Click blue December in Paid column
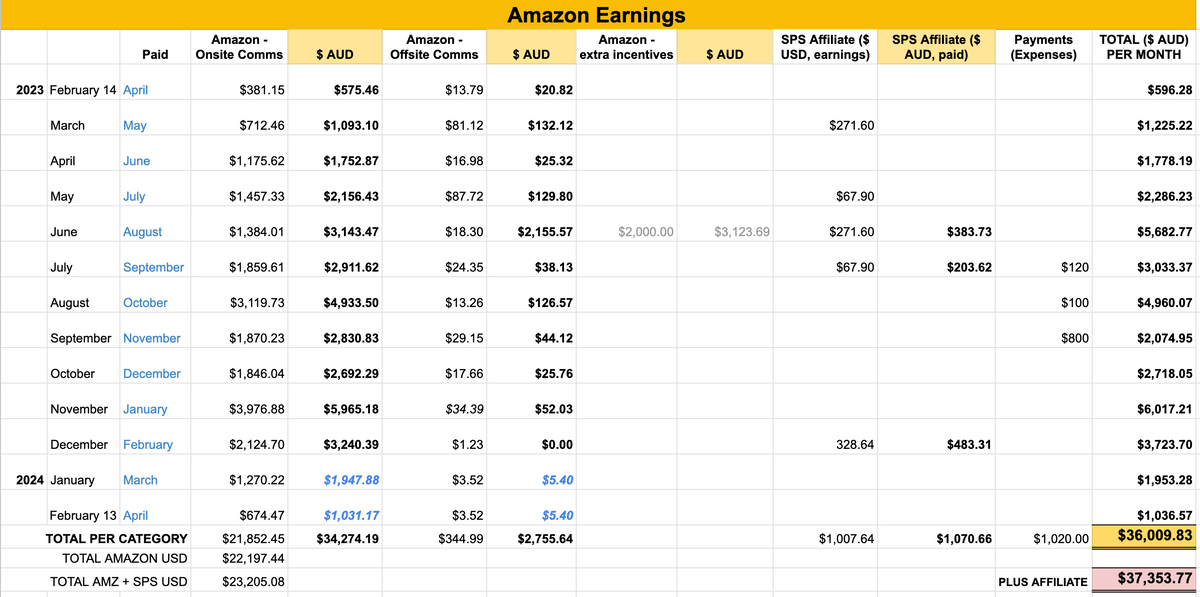The image size is (1200, 597). point(151,374)
